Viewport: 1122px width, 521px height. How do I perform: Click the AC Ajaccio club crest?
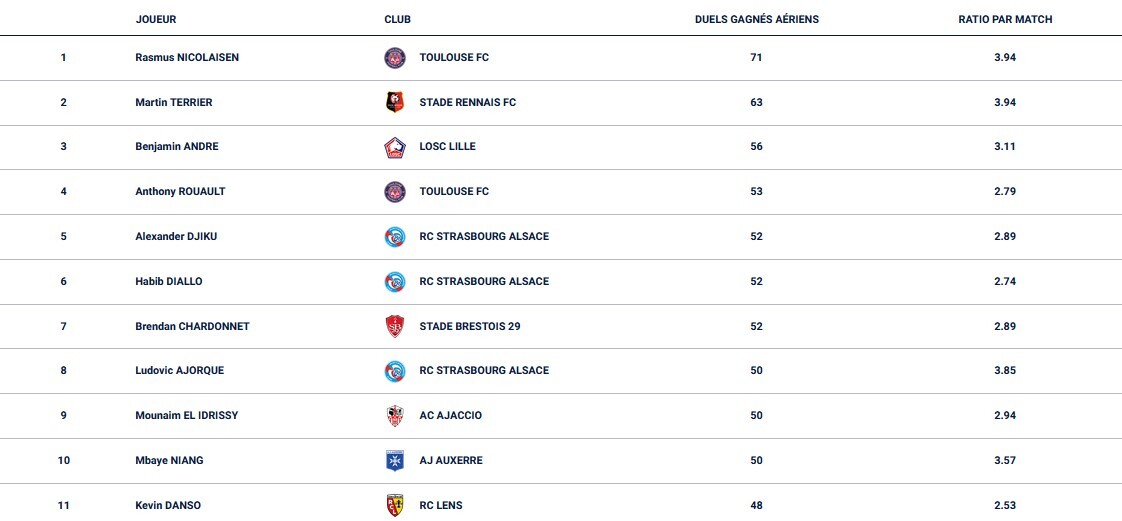[x=395, y=416]
